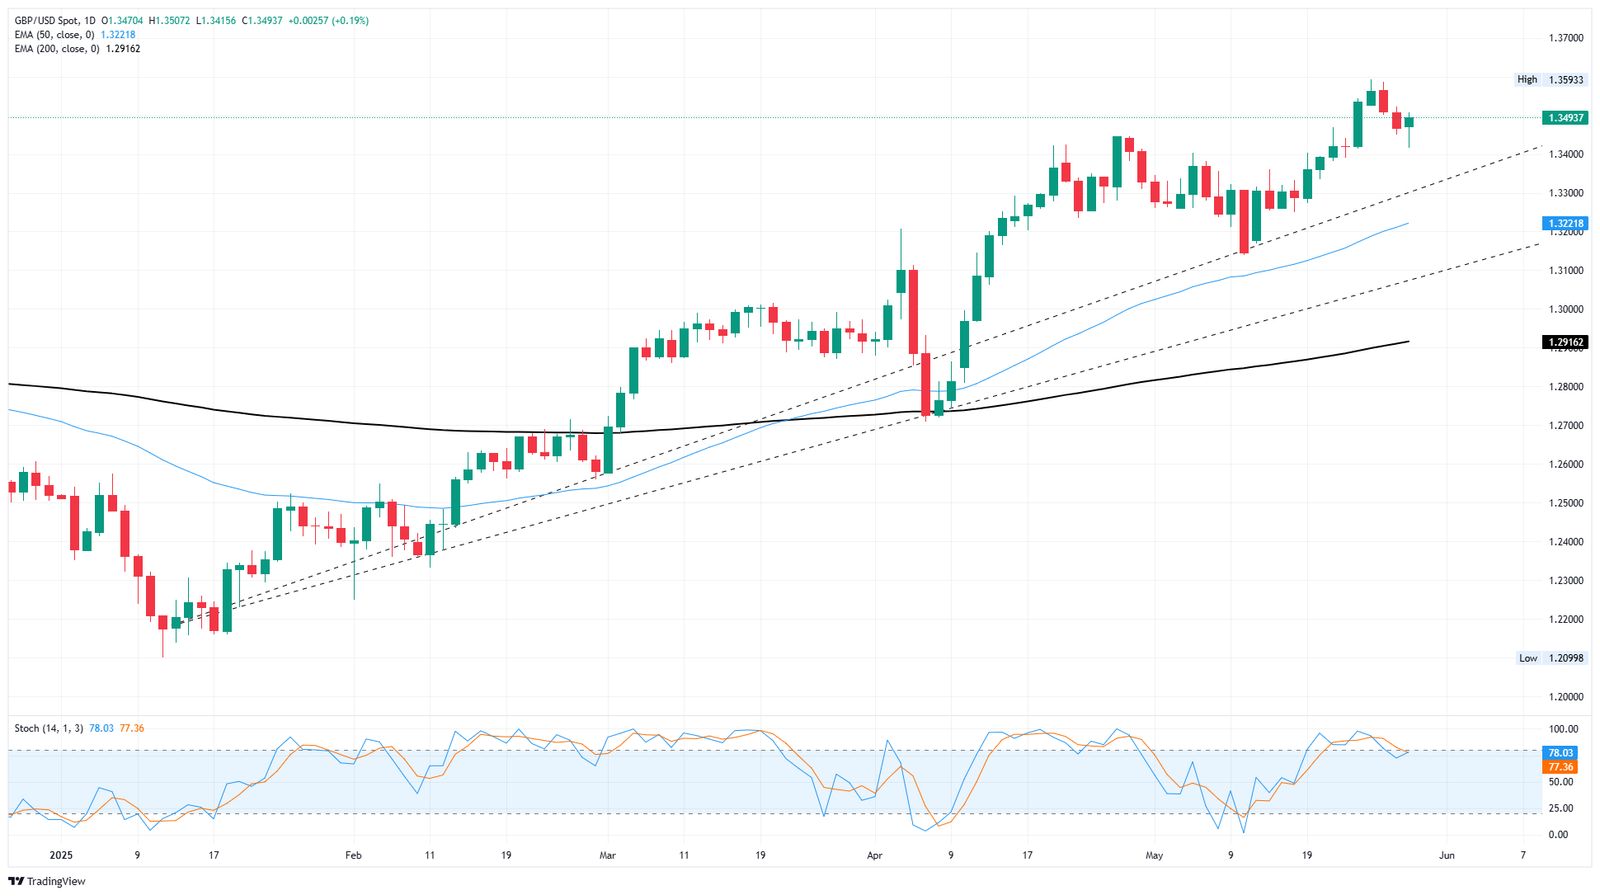
Task: Click the TradingView text link
Action: tap(56, 881)
